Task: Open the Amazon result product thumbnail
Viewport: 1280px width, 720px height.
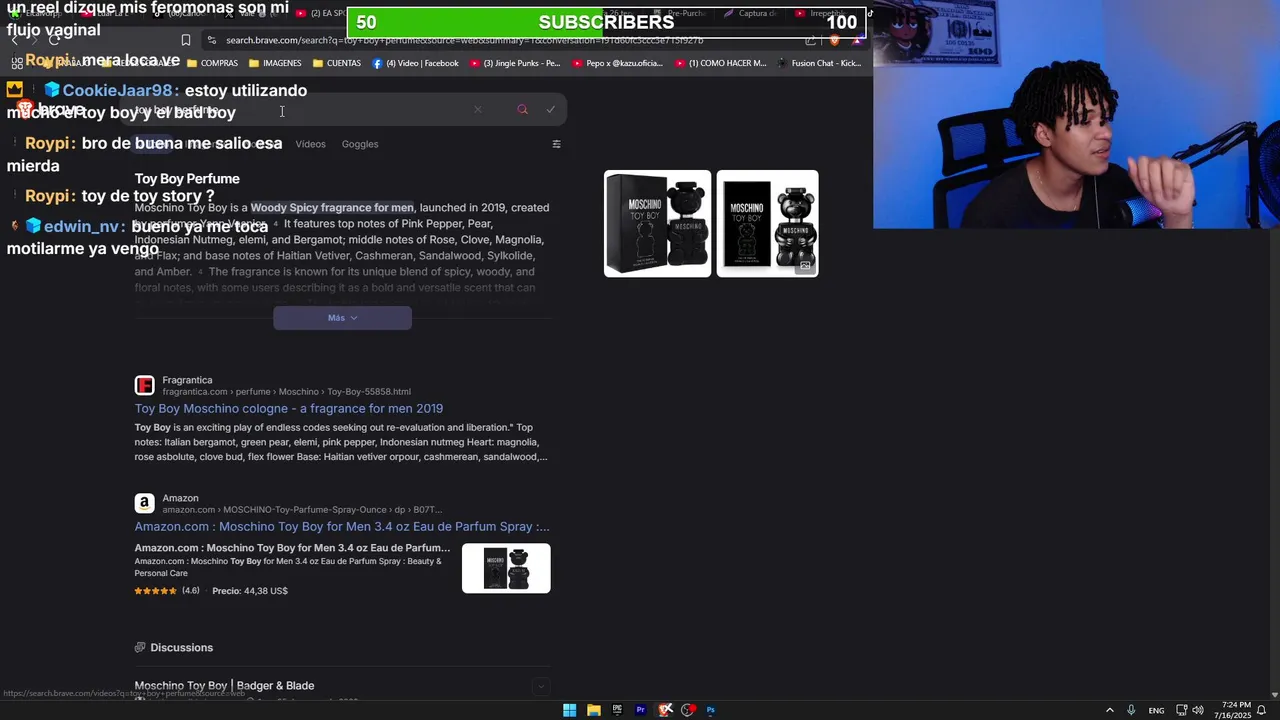Action: (x=506, y=568)
